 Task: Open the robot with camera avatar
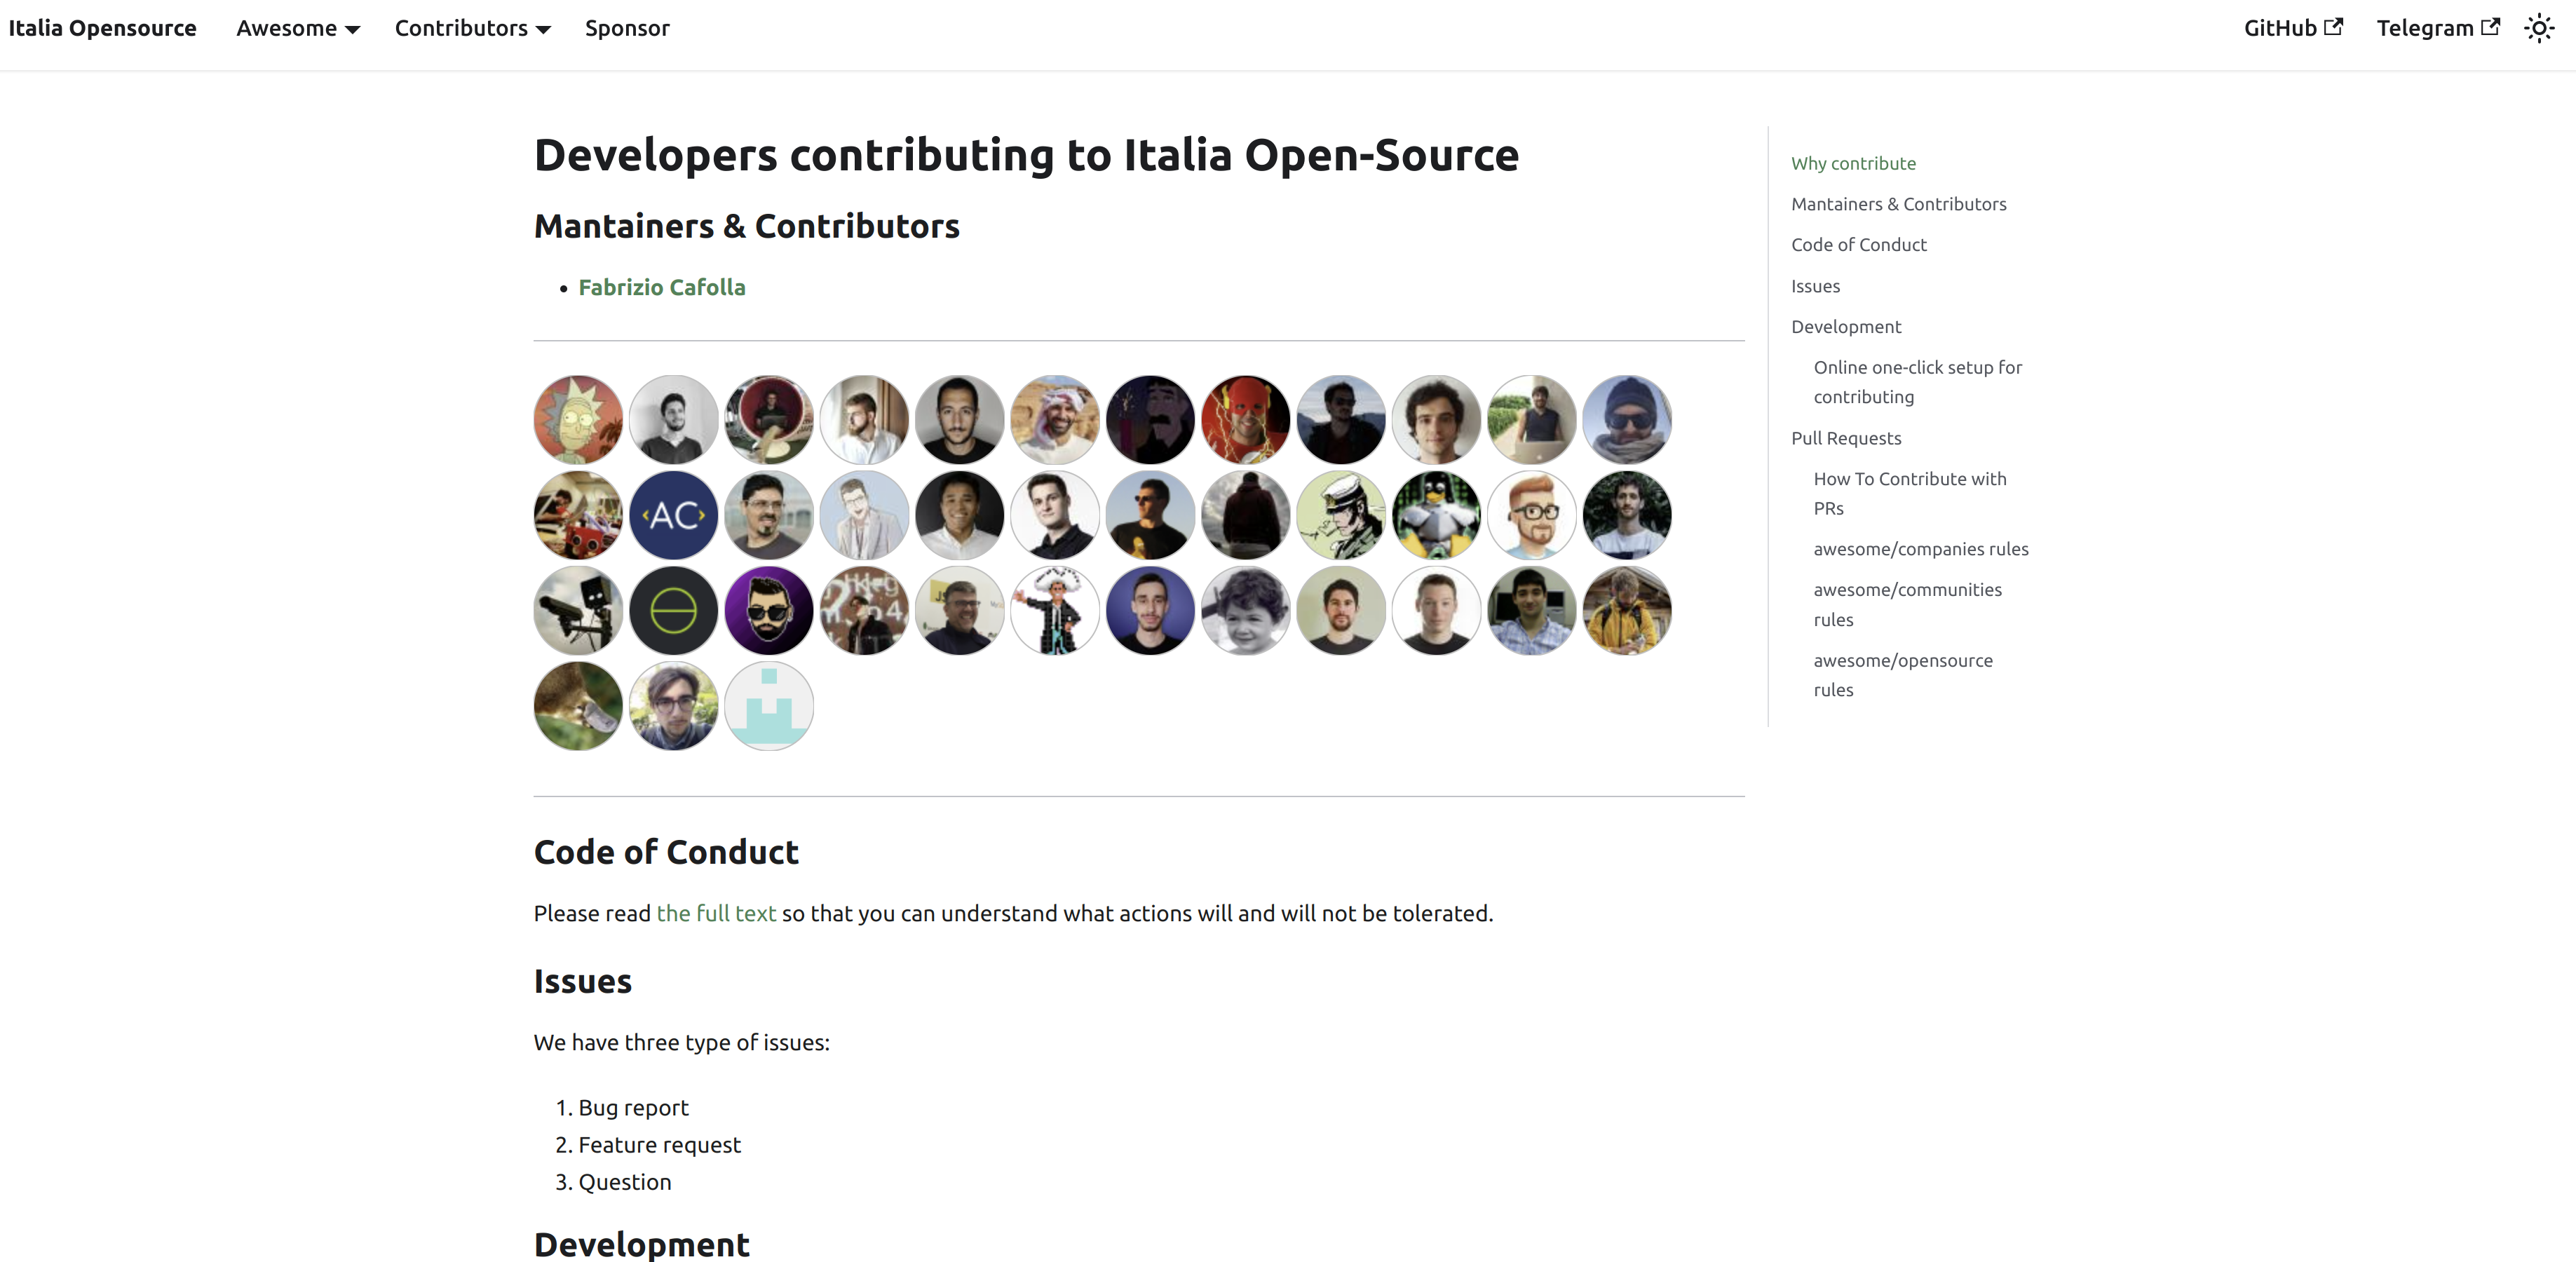pyautogui.click(x=578, y=611)
